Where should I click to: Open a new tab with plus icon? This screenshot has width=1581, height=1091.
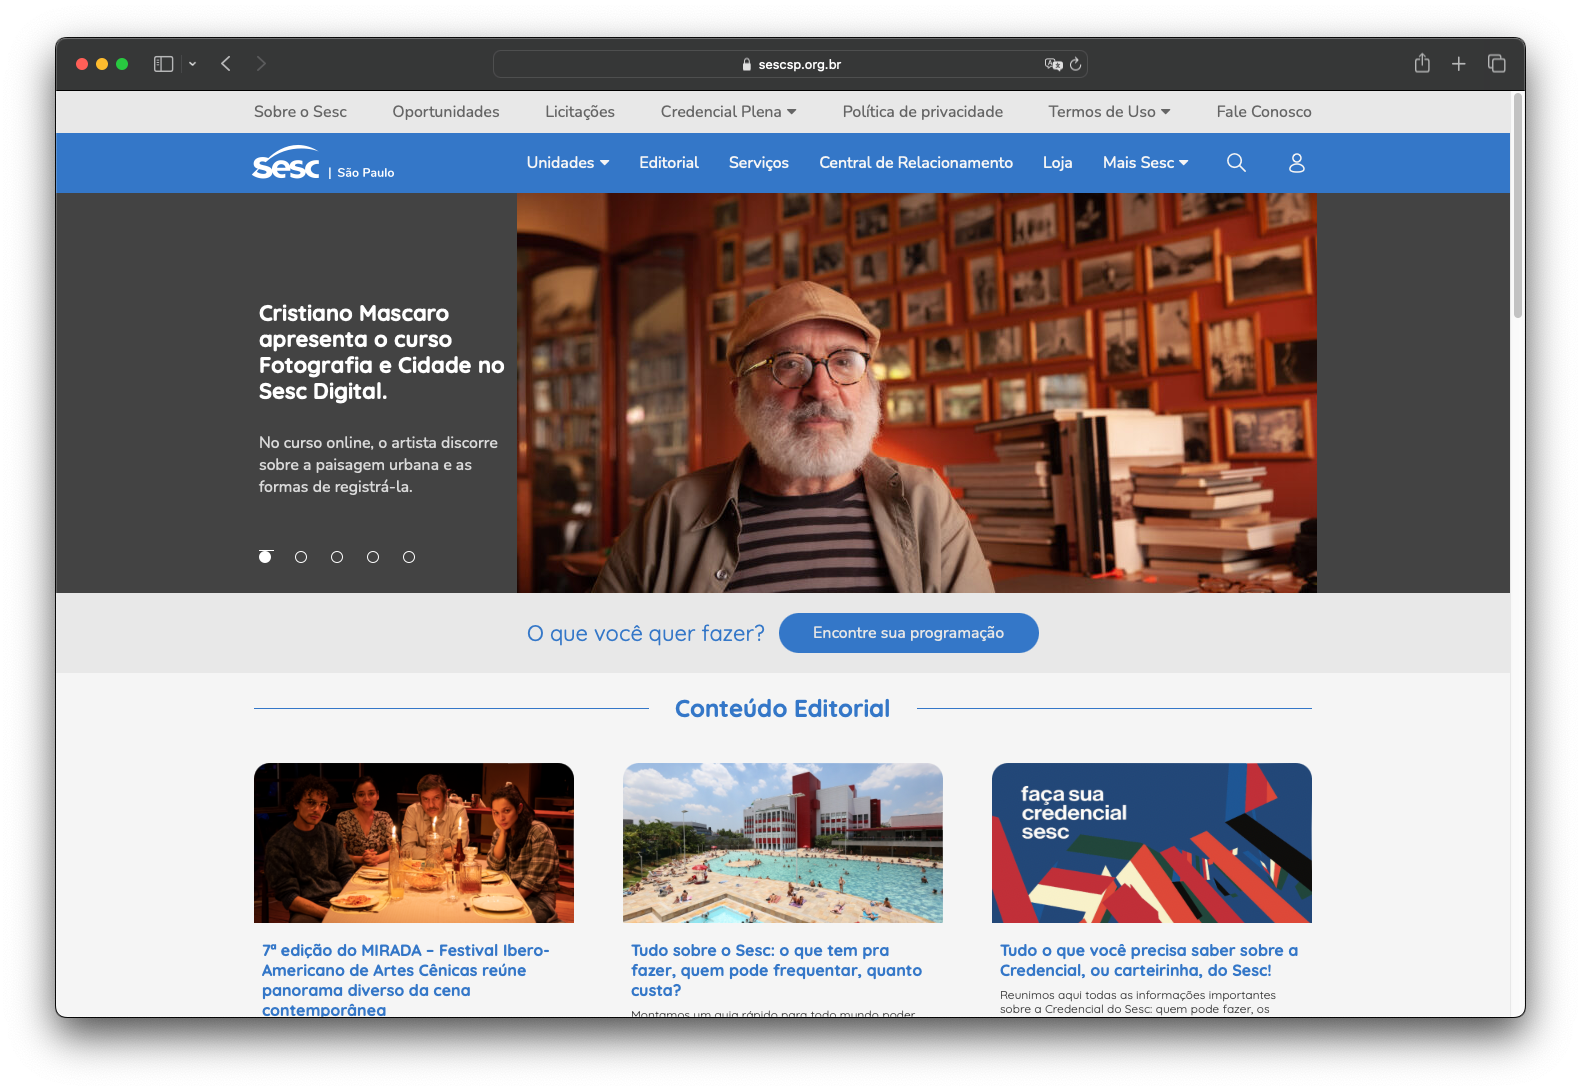click(x=1459, y=64)
